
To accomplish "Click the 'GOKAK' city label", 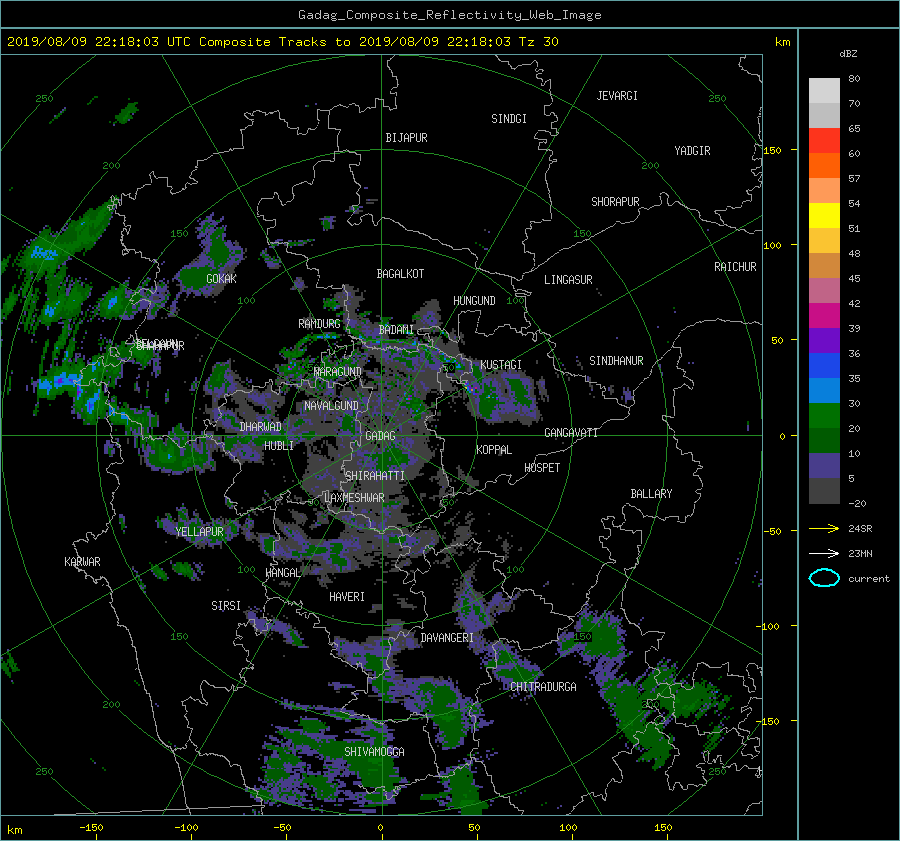I will click(222, 279).
